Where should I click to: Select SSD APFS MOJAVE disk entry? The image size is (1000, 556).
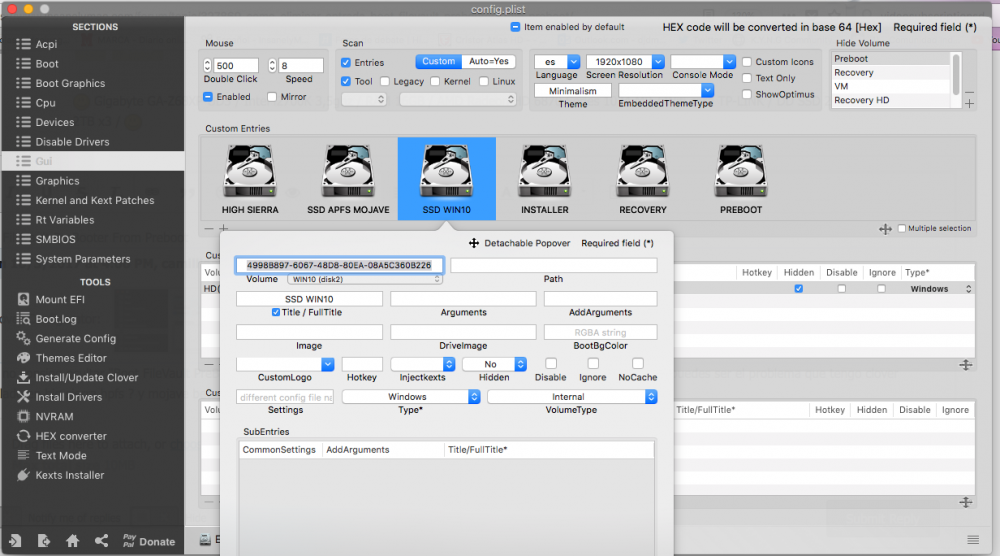tap(348, 179)
